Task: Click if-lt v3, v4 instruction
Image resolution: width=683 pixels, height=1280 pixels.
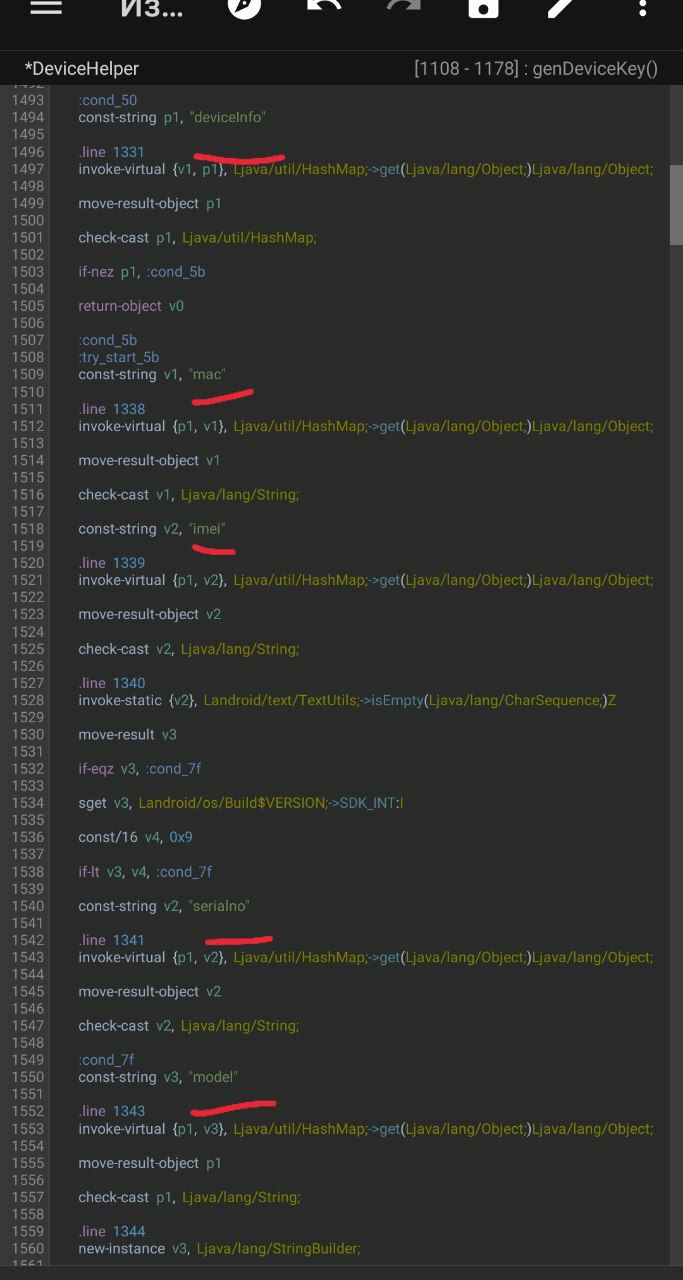Action: [145, 871]
